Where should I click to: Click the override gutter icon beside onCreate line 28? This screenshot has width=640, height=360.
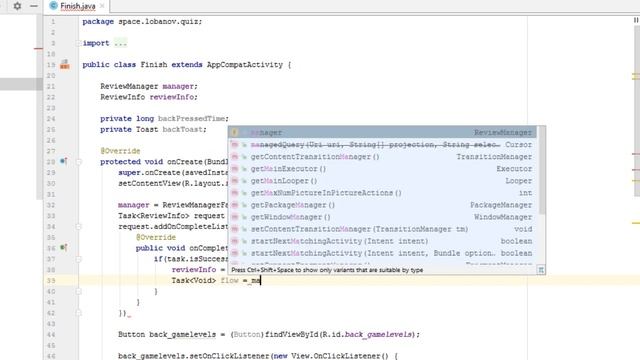(64, 161)
